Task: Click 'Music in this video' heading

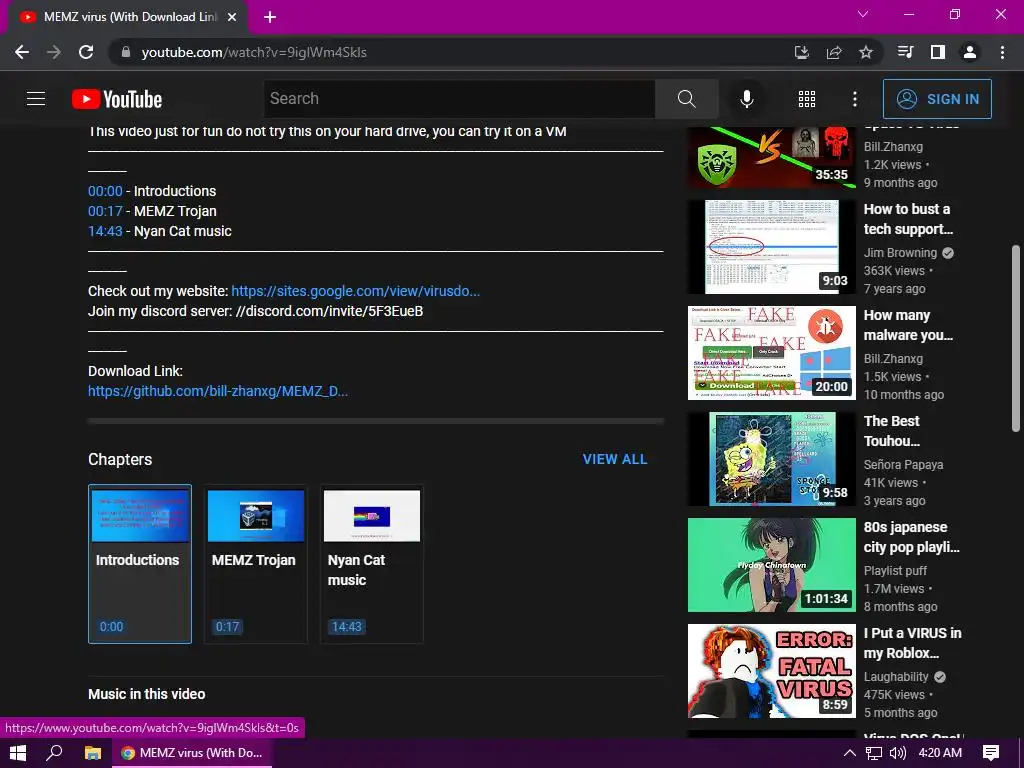Action: [146, 694]
